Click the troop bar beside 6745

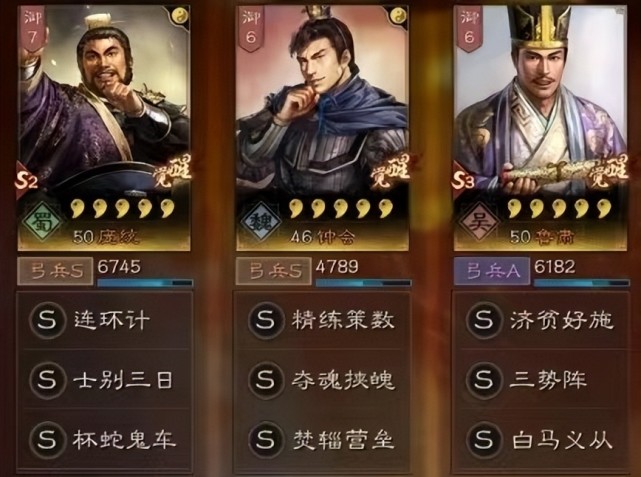pyautogui.click(x=145, y=283)
